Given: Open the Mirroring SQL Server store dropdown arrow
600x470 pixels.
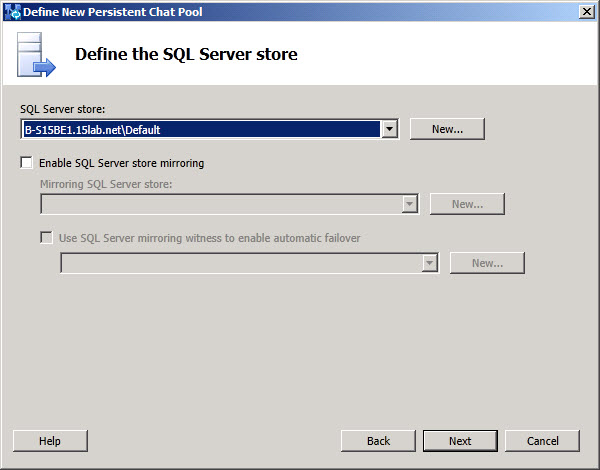Looking at the screenshot, I should pyautogui.click(x=410, y=204).
